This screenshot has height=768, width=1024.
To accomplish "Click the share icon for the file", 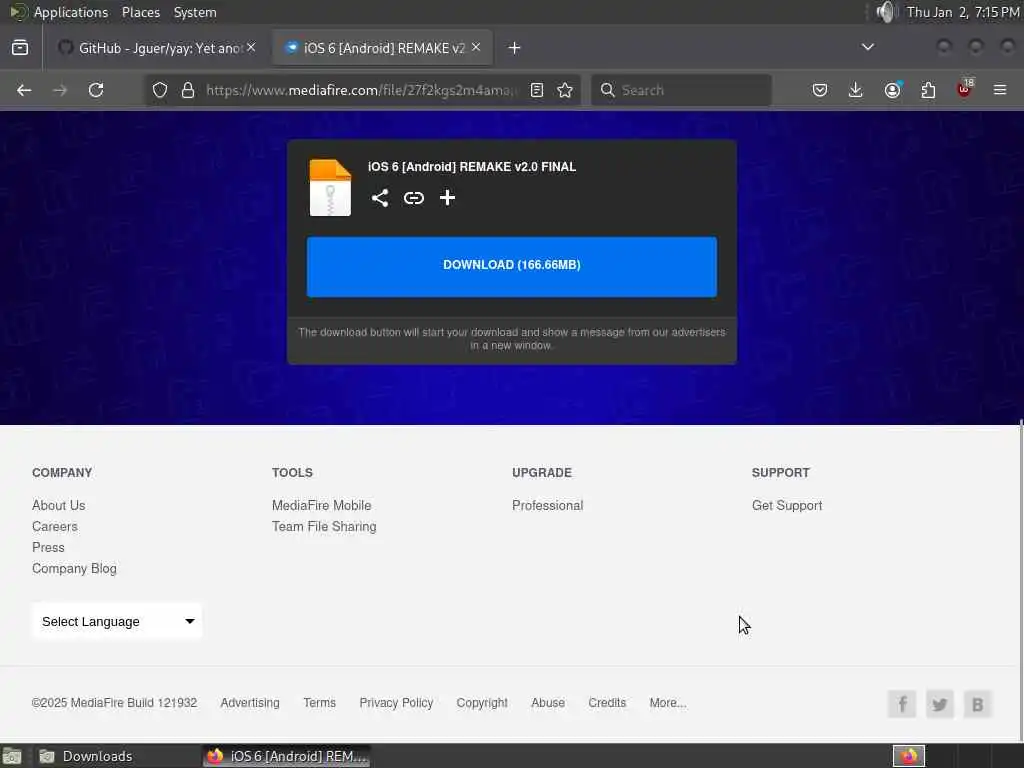I will (380, 198).
